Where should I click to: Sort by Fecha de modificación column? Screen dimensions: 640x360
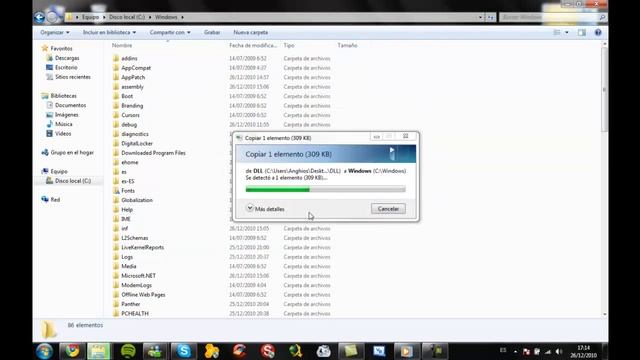[x=253, y=45]
